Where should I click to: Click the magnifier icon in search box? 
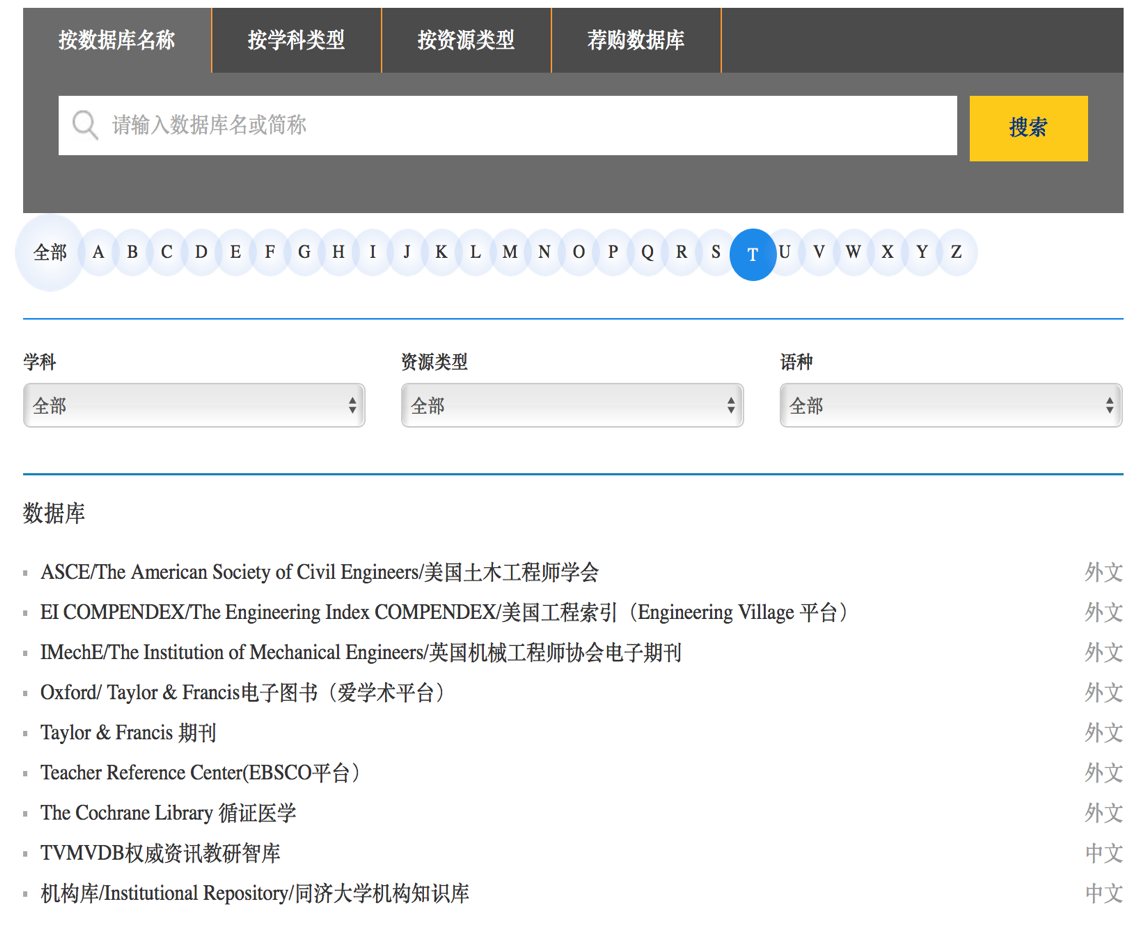pyautogui.click(x=86, y=126)
